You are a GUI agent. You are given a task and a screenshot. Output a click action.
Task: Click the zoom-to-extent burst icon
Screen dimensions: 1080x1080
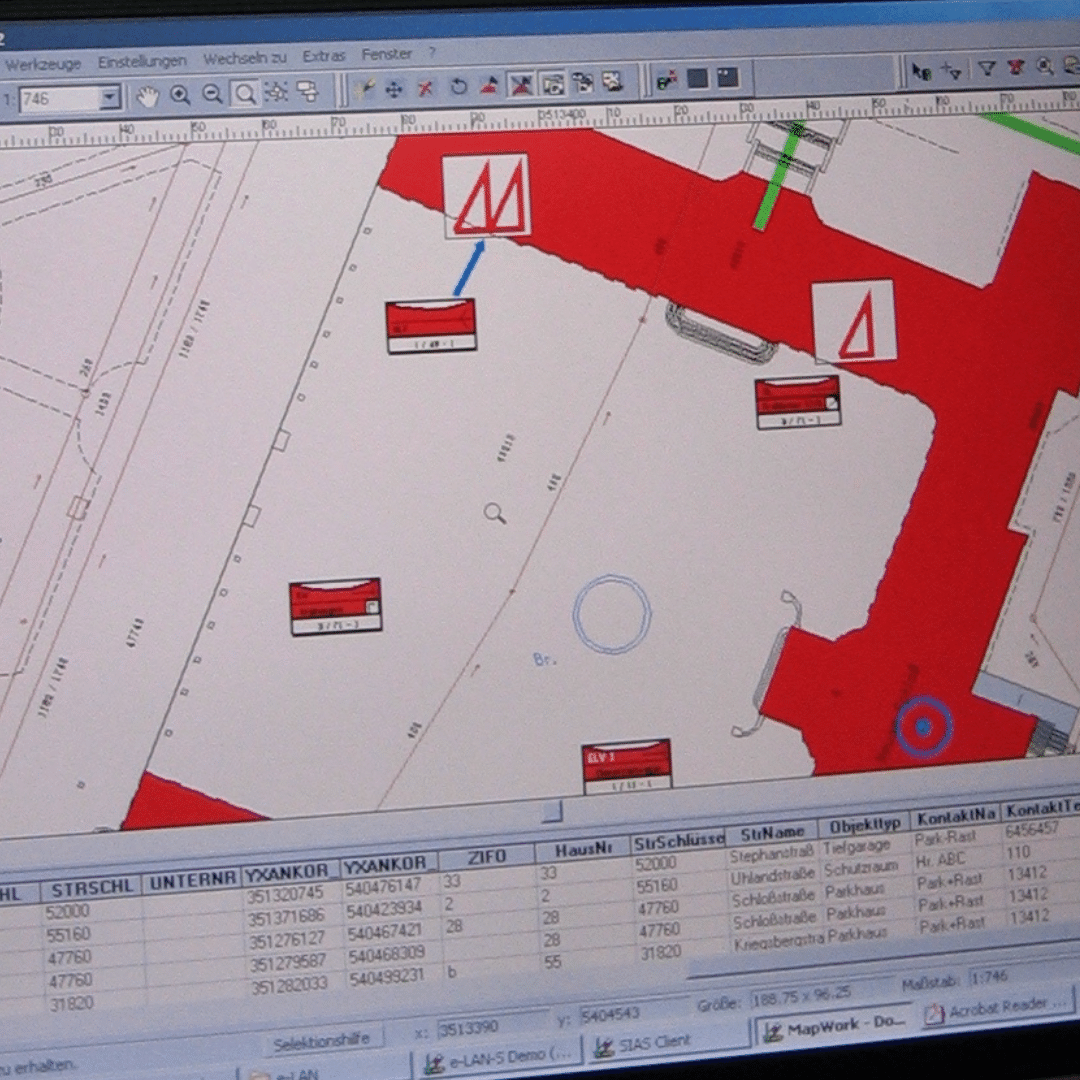pos(276,92)
